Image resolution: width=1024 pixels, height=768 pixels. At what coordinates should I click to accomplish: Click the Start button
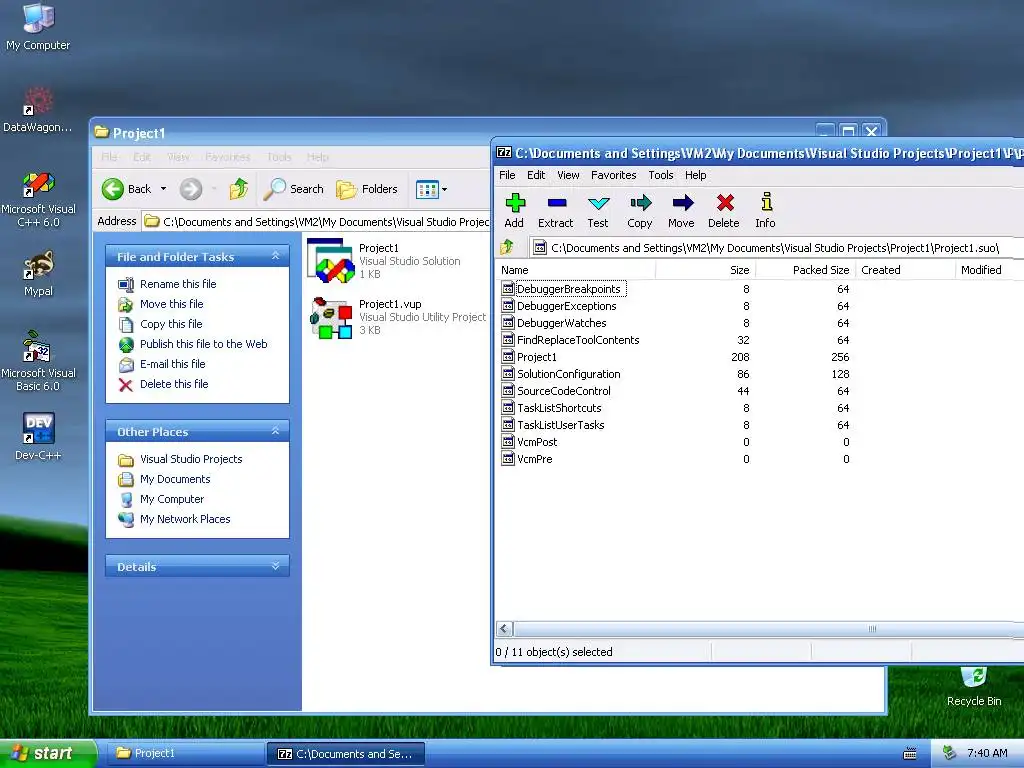pos(47,753)
